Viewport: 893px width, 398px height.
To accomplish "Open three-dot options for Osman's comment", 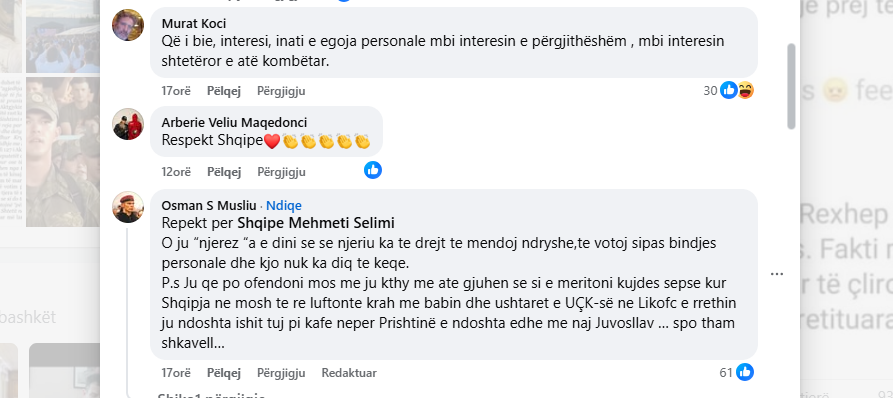I will click(x=777, y=274).
